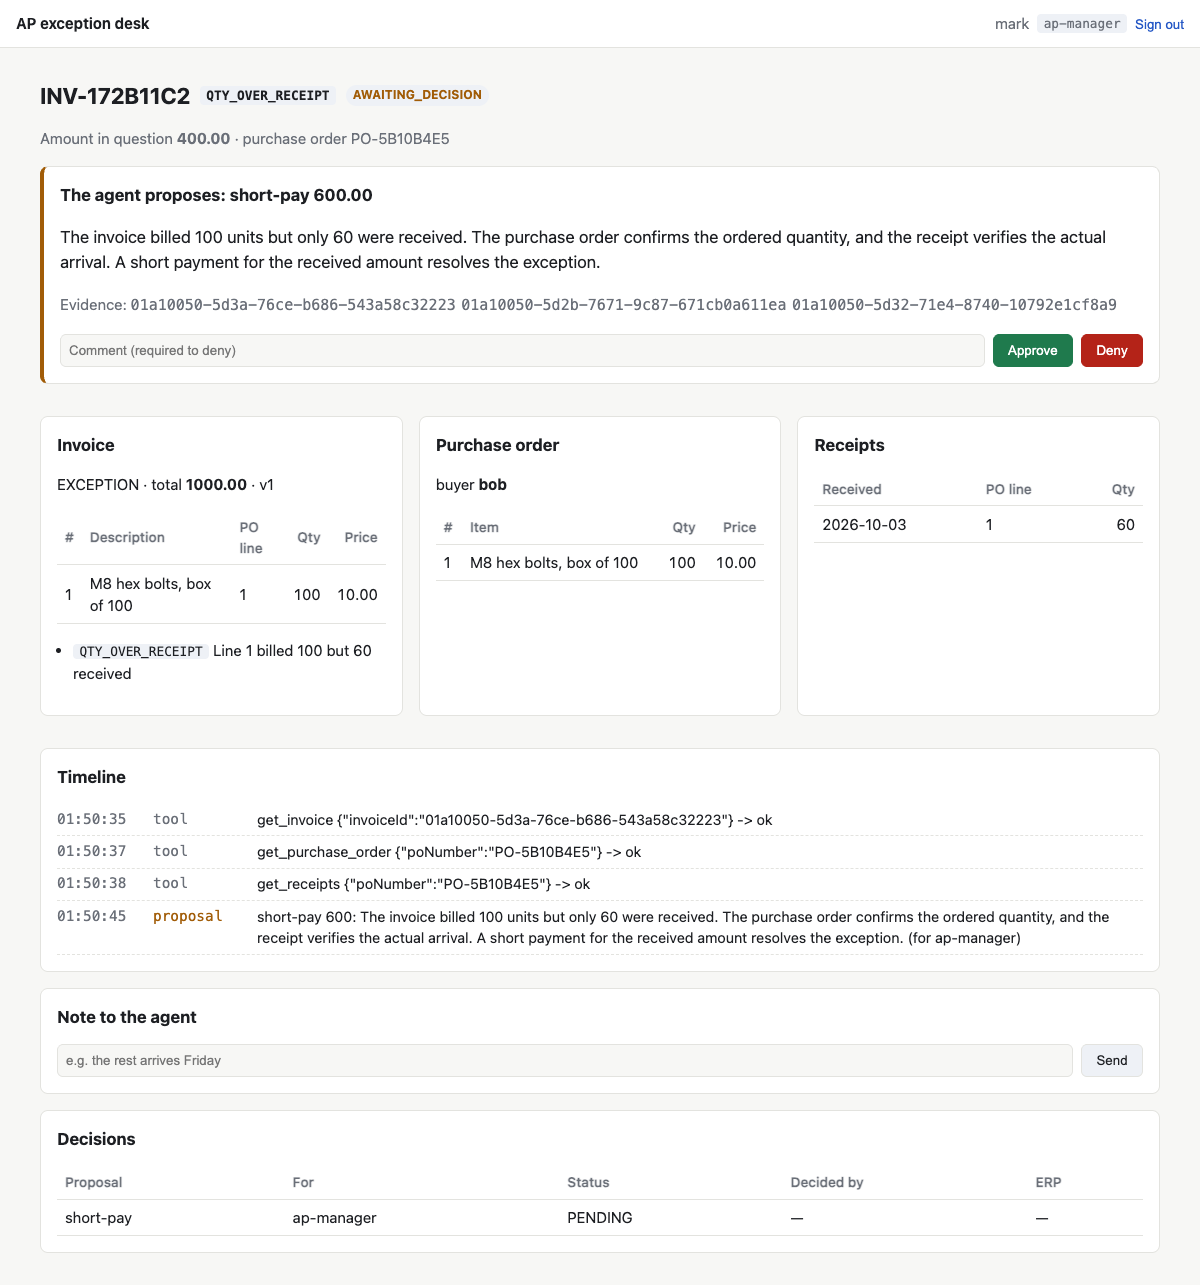Click short-pay in the Decisions table
Screen dimensions: 1200x1285
tap(98, 1218)
